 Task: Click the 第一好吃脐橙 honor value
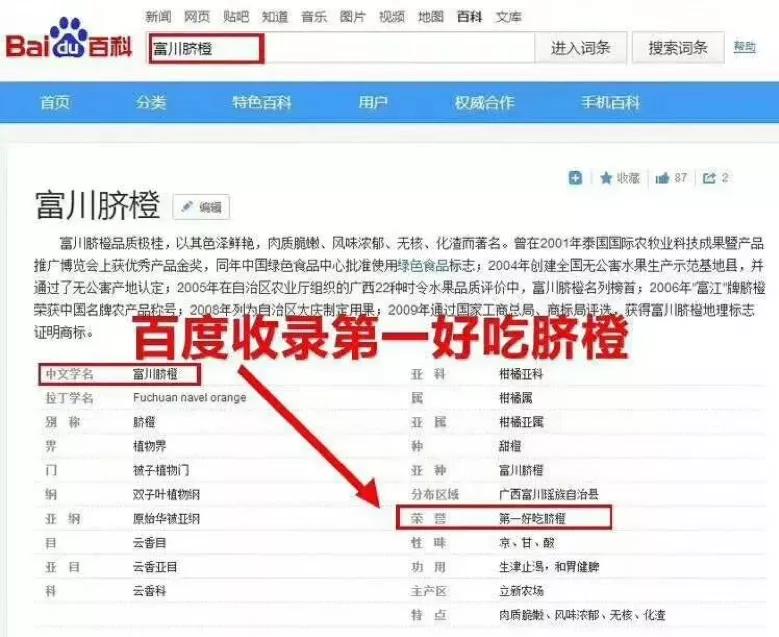(532, 519)
